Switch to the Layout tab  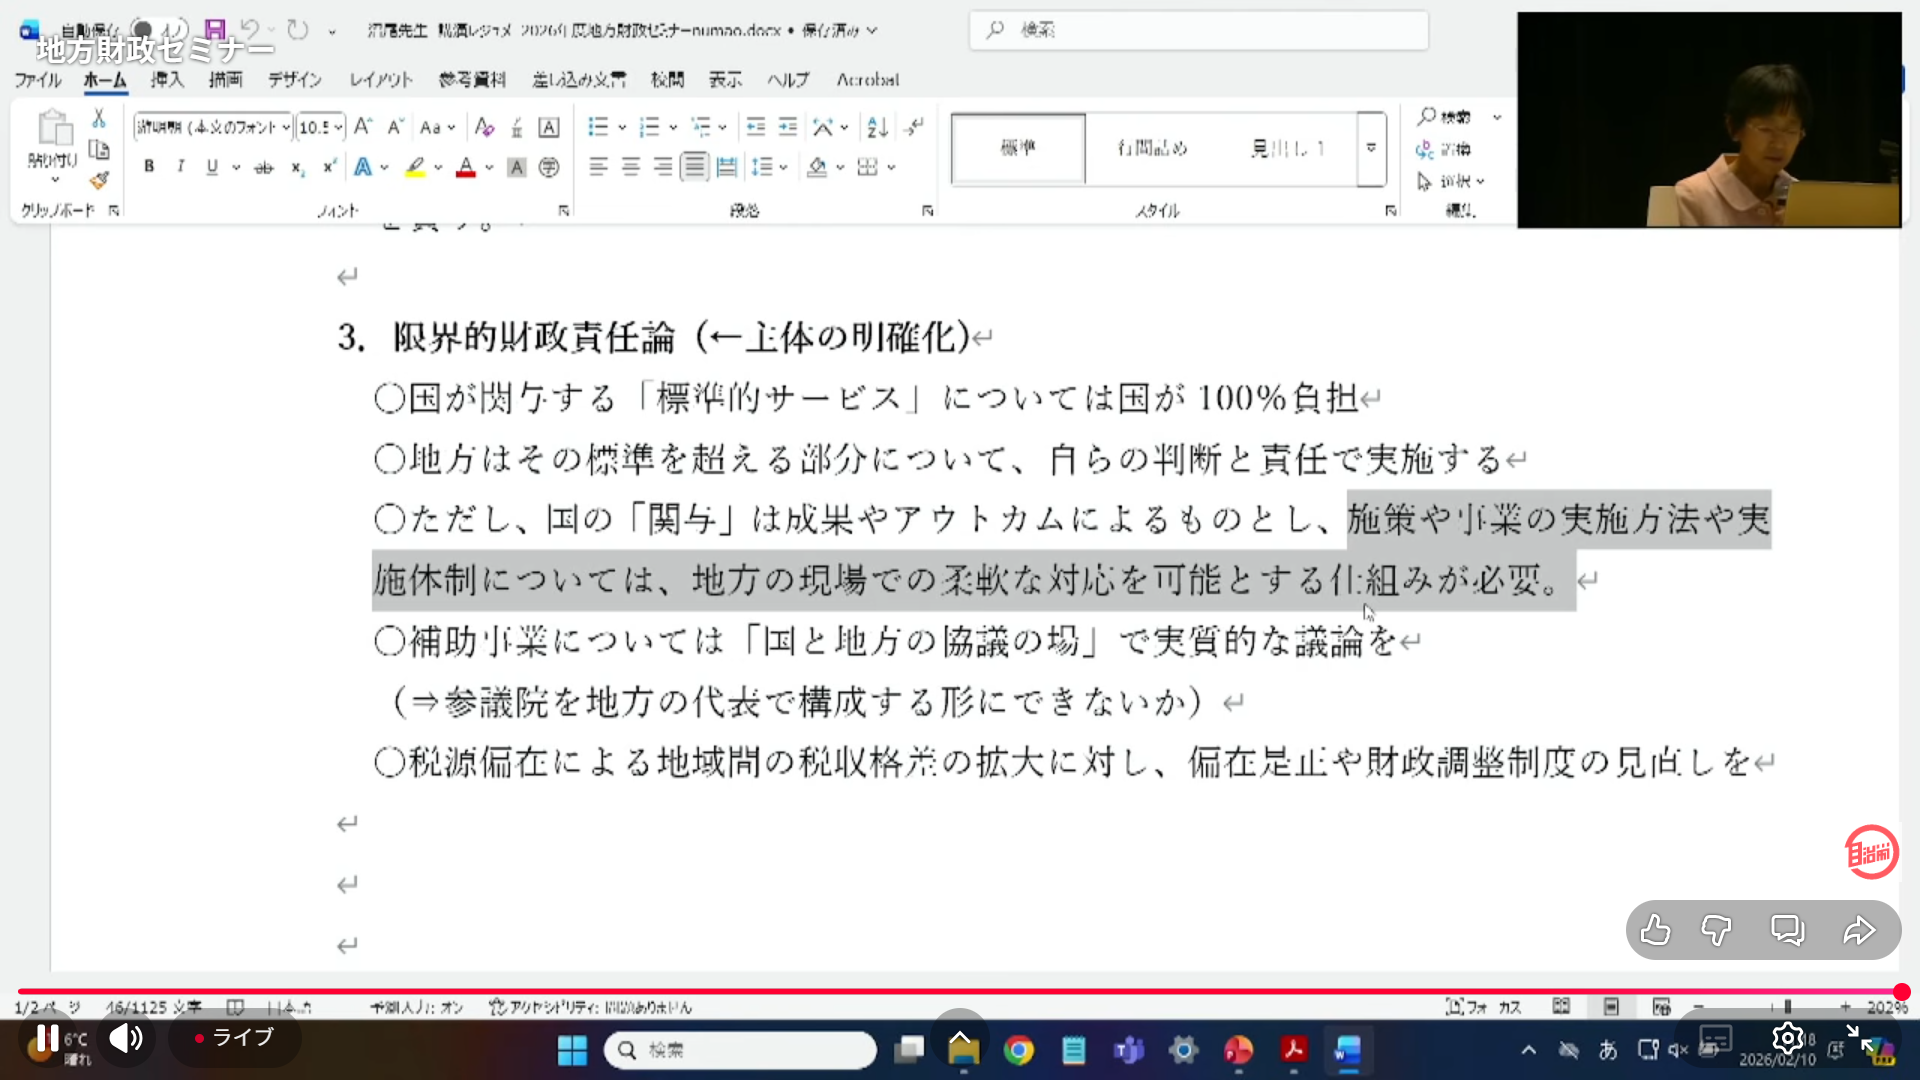click(380, 80)
